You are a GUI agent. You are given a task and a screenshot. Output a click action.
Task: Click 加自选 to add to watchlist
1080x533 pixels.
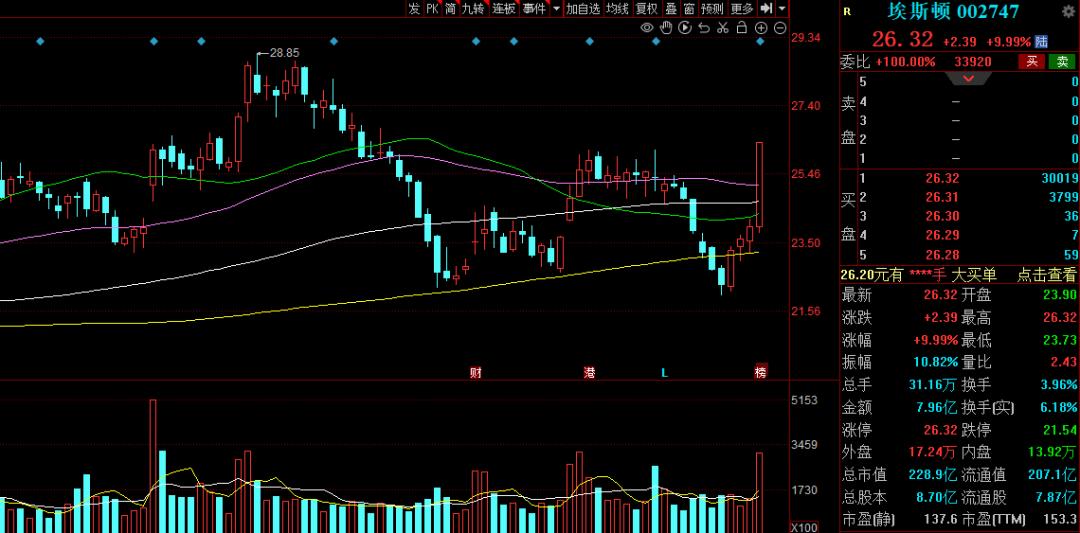tap(583, 9)
